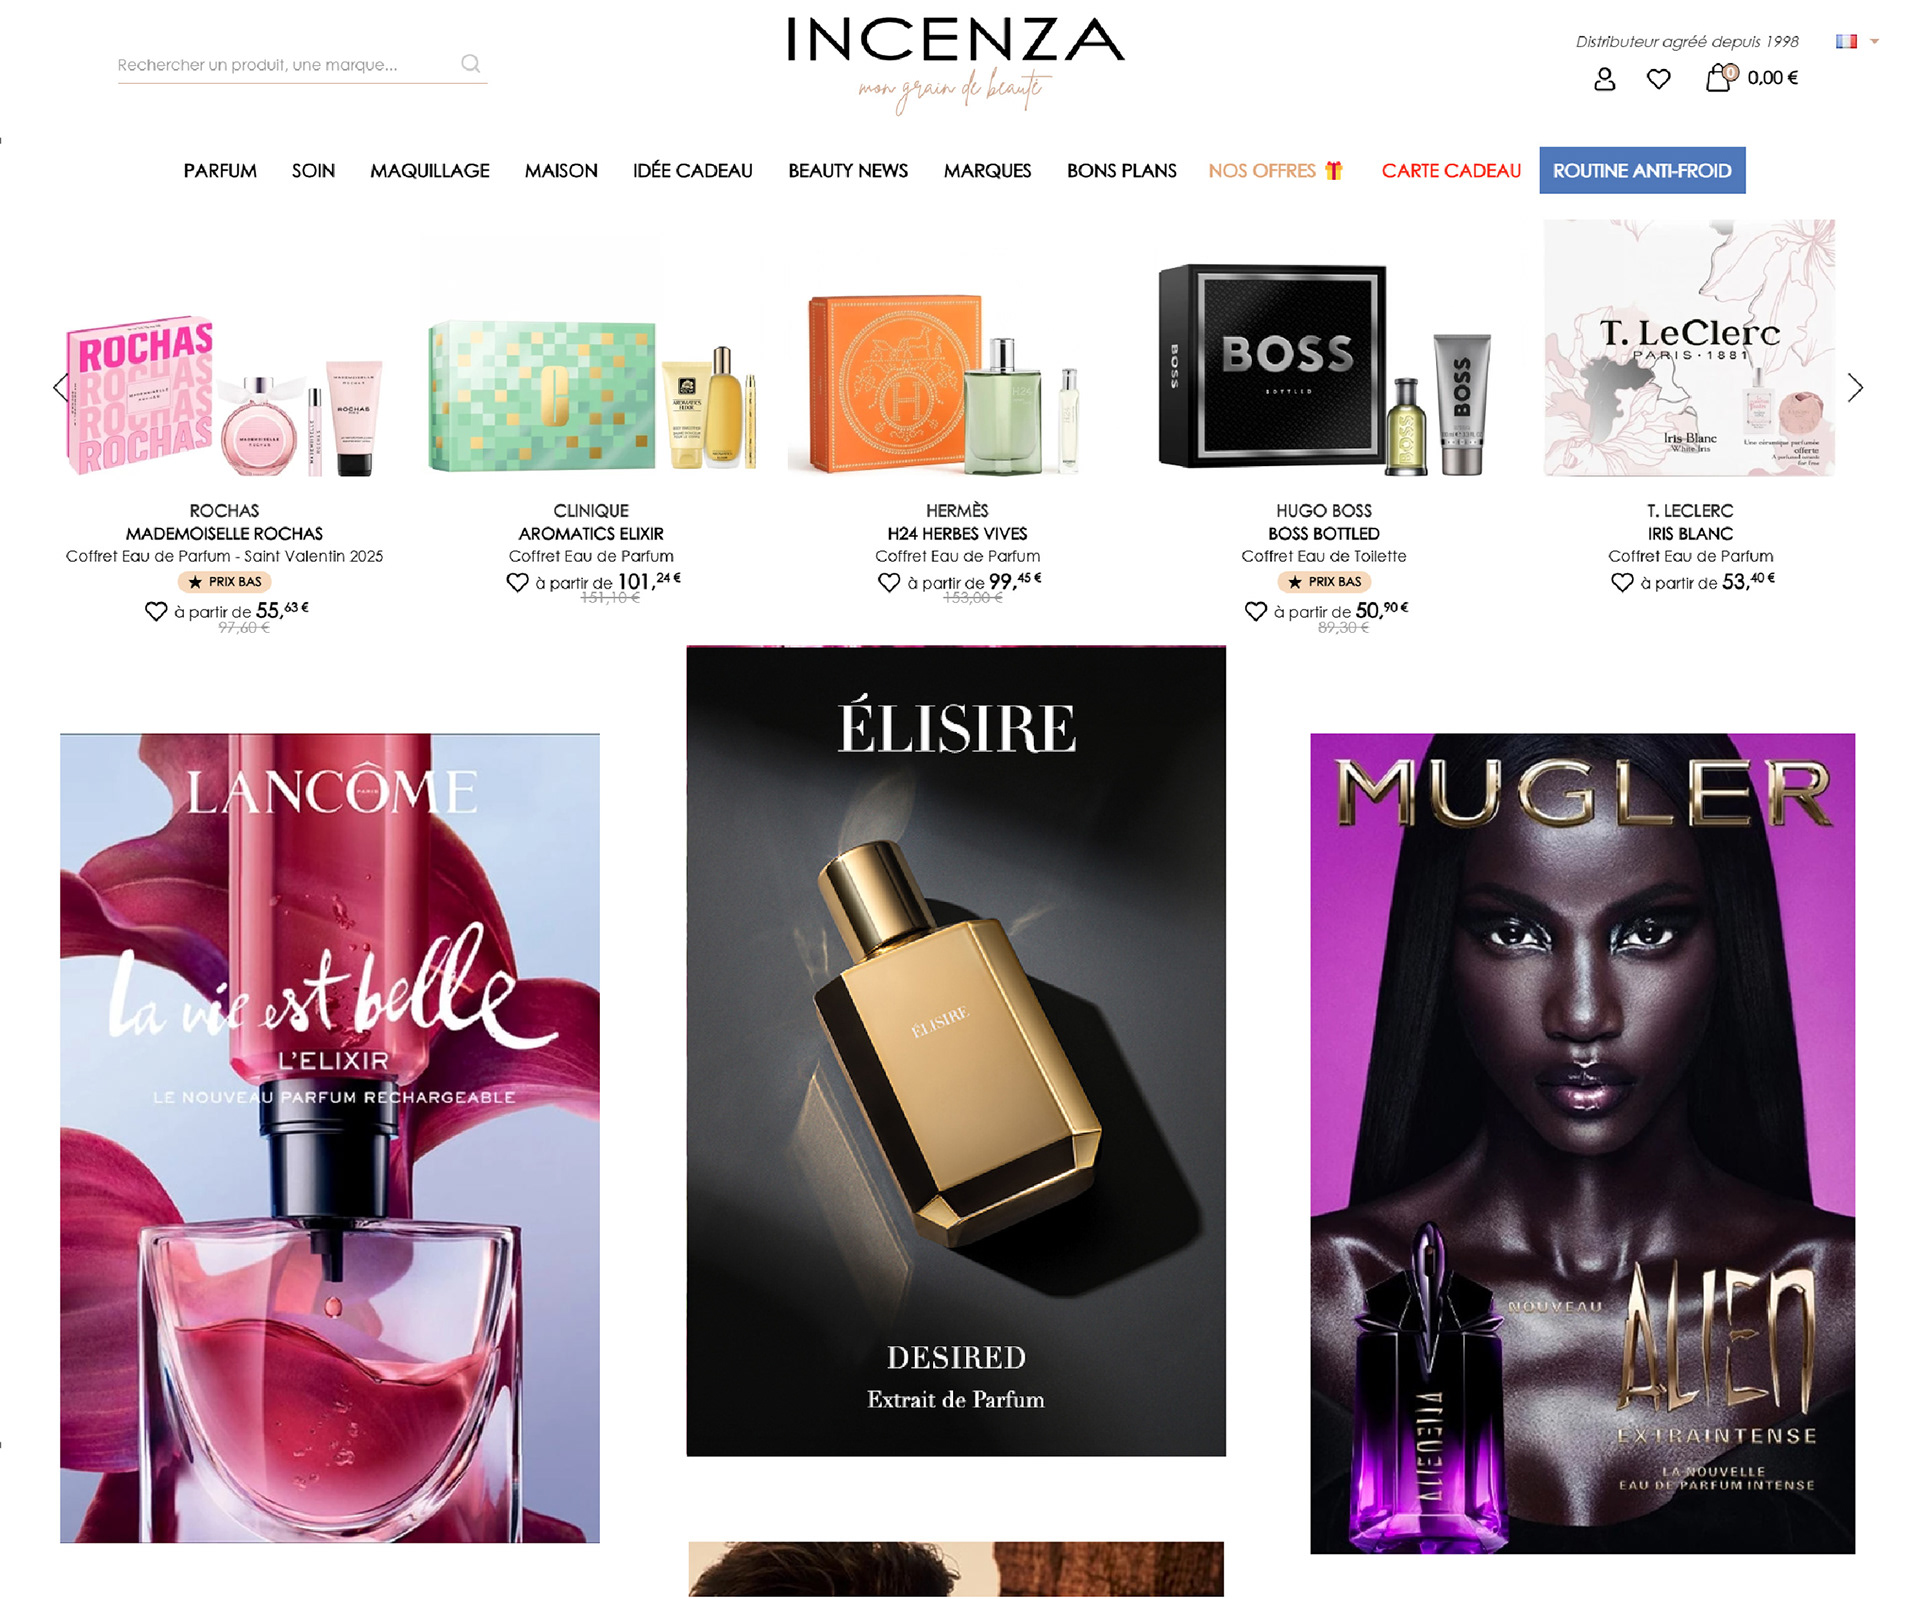Click heart icon for T. LeClerc Iris Blanc

1622,582
